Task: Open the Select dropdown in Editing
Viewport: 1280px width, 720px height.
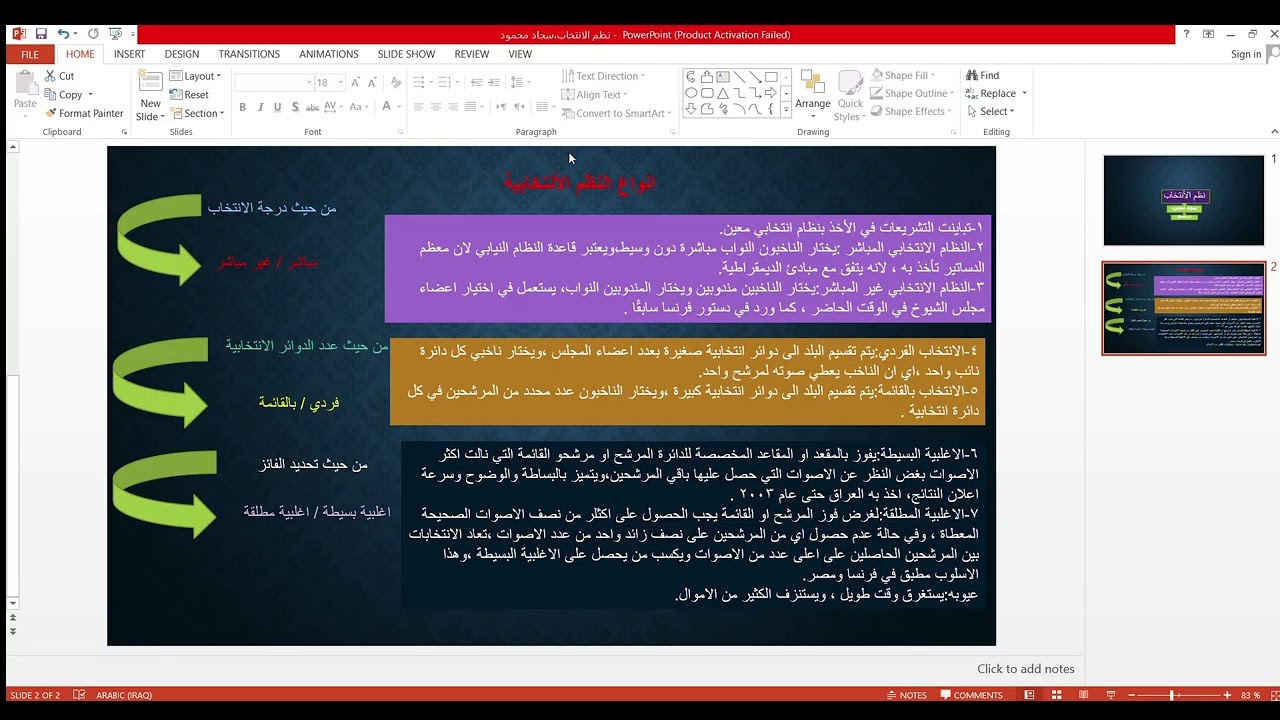Action: 990,111
